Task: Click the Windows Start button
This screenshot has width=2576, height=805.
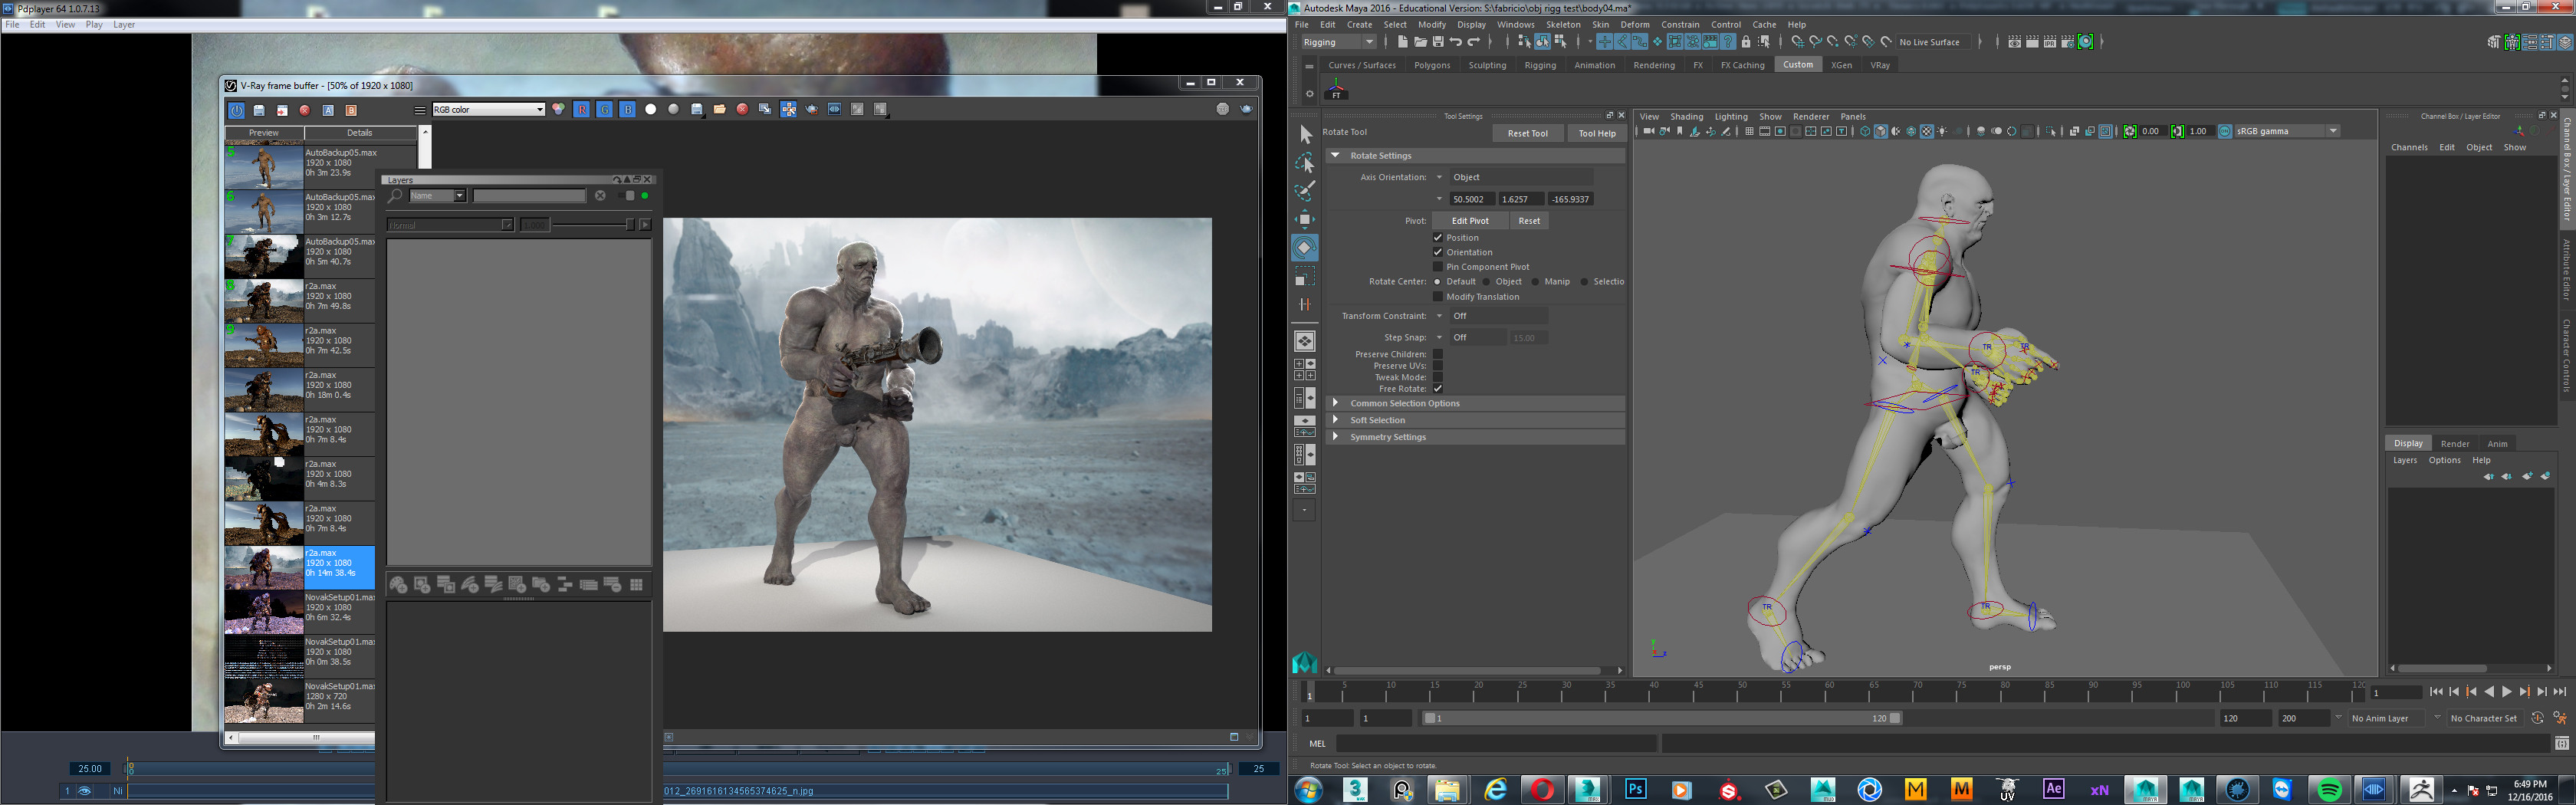Action: [1308, 789]
